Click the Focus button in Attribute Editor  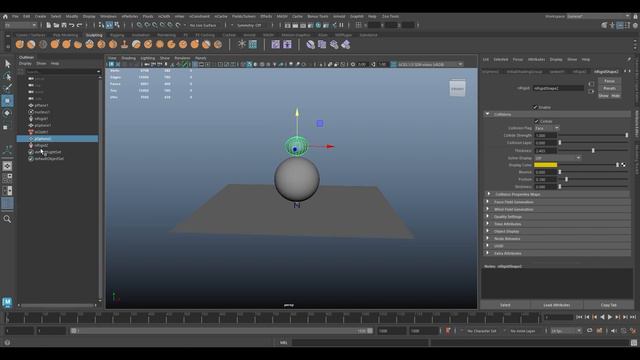click(x=609, y=81)
